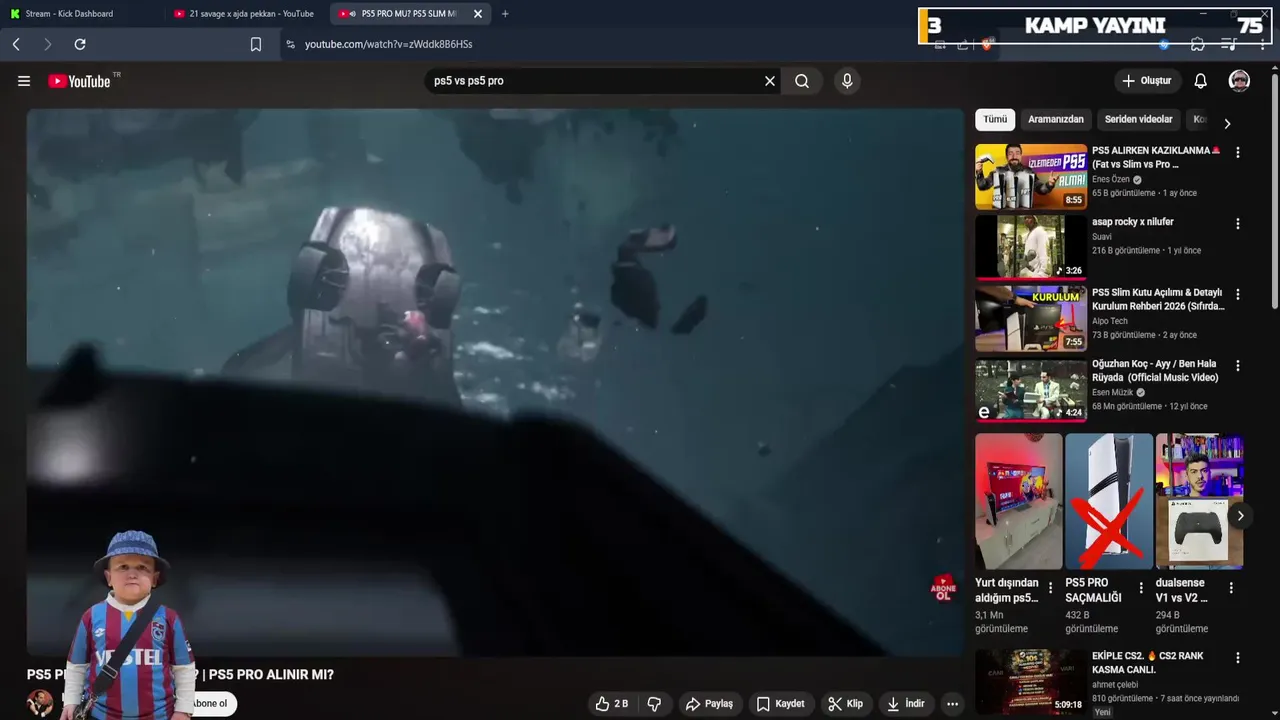
Task: Start voice search with microphone
Action: tap(847, 81)
